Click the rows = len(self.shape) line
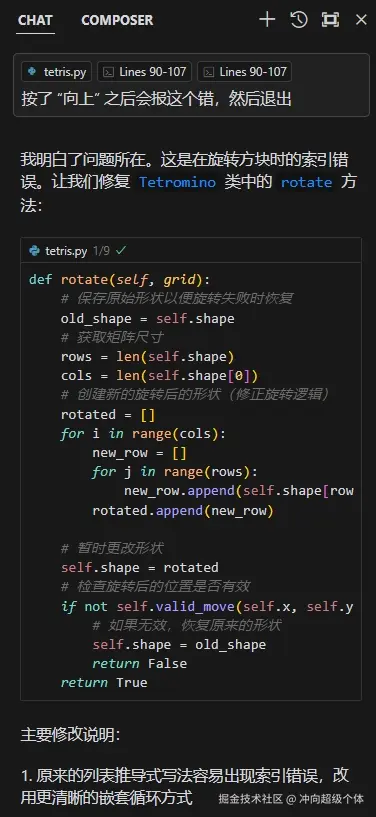 (x=147, y=357)
